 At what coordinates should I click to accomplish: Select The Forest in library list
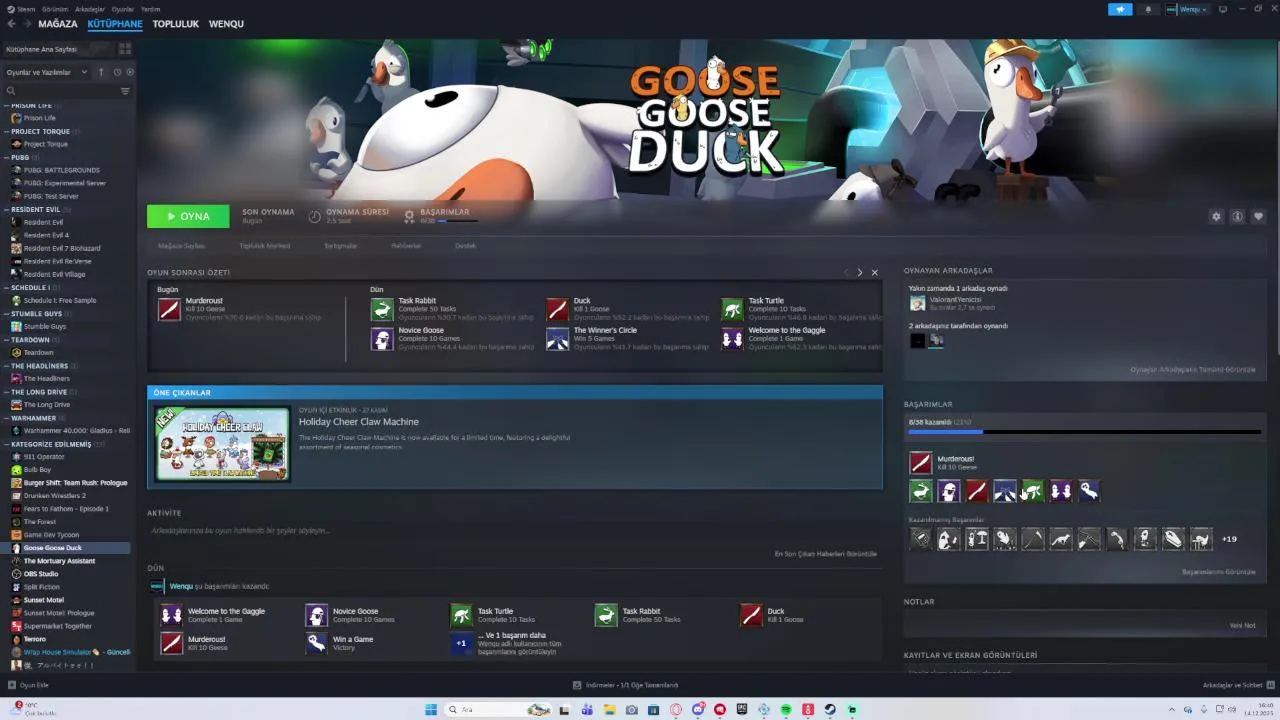click(40, 522)
